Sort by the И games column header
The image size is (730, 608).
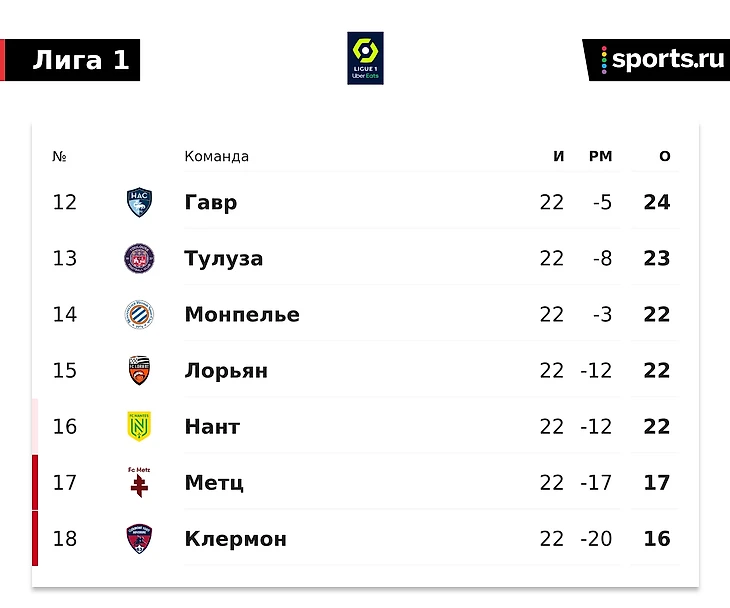(559, 156)
